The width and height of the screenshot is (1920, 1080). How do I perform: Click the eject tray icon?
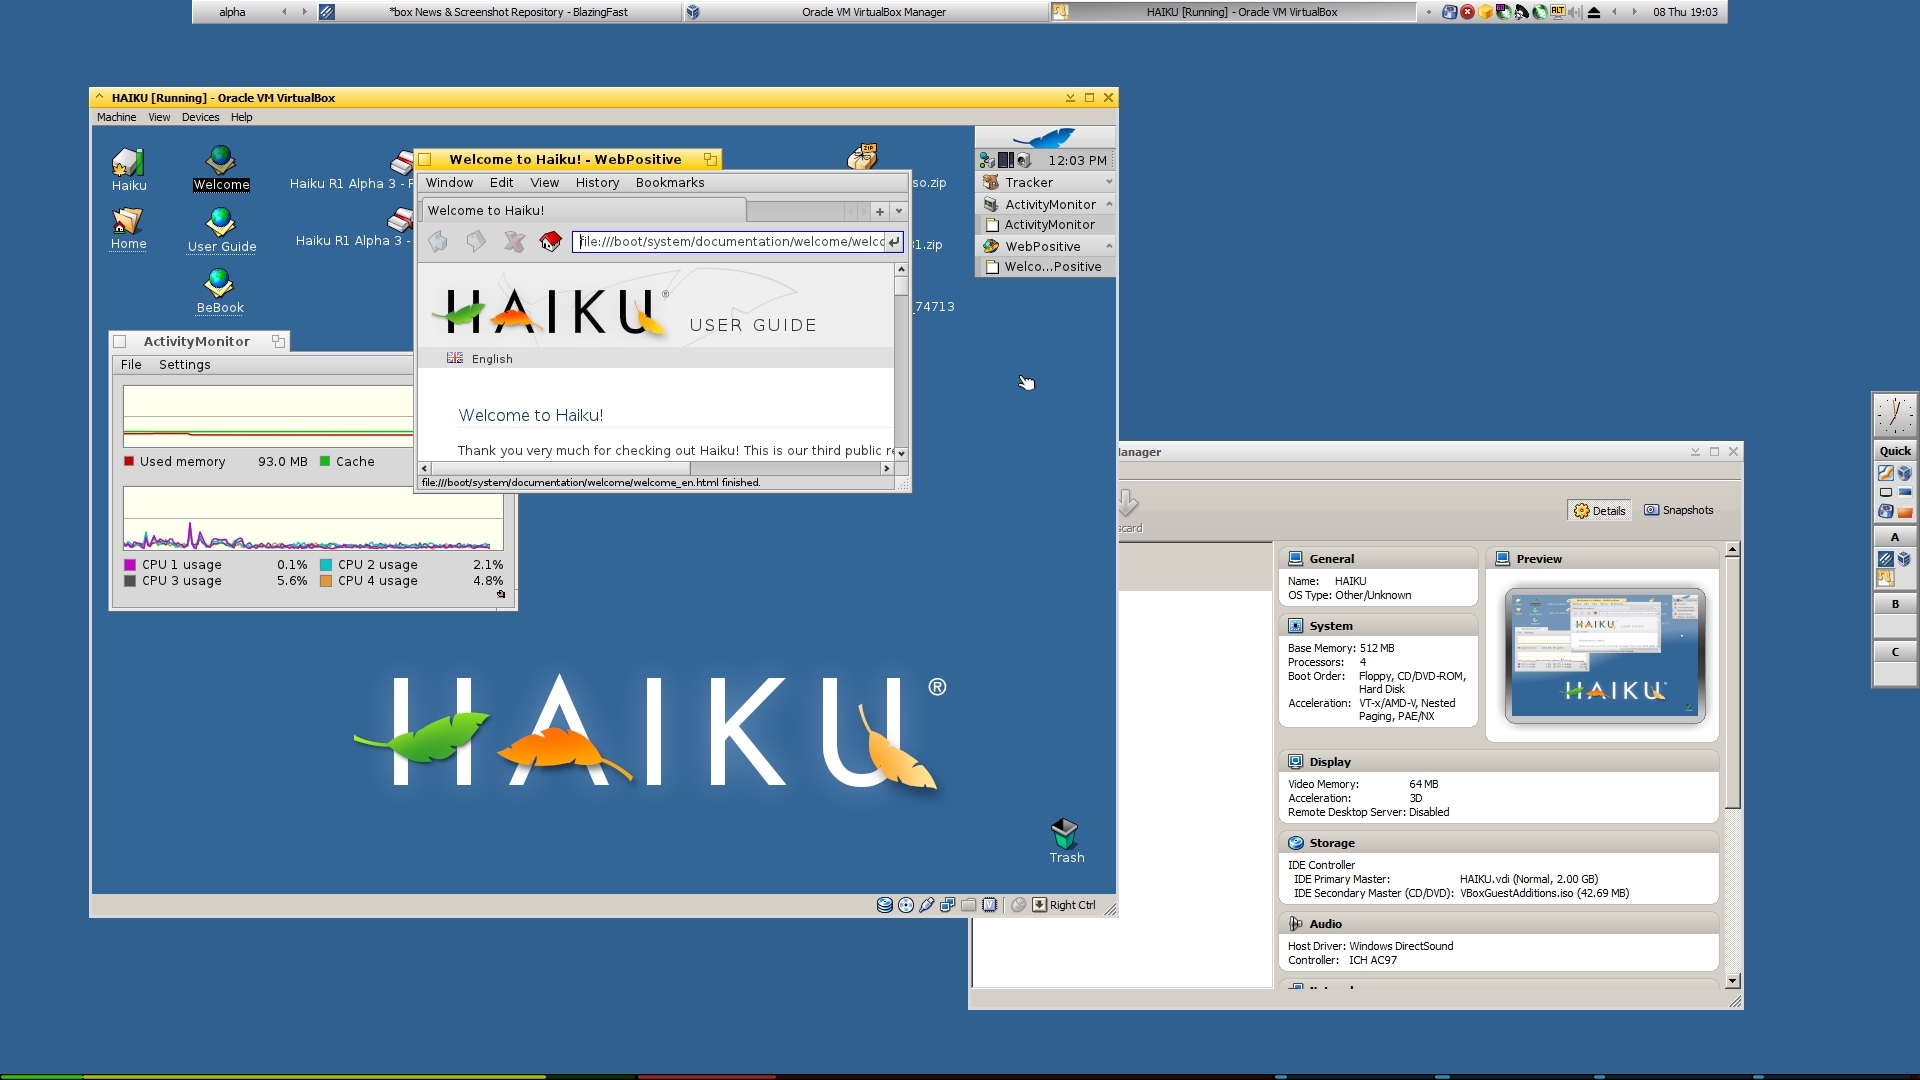1594,12
